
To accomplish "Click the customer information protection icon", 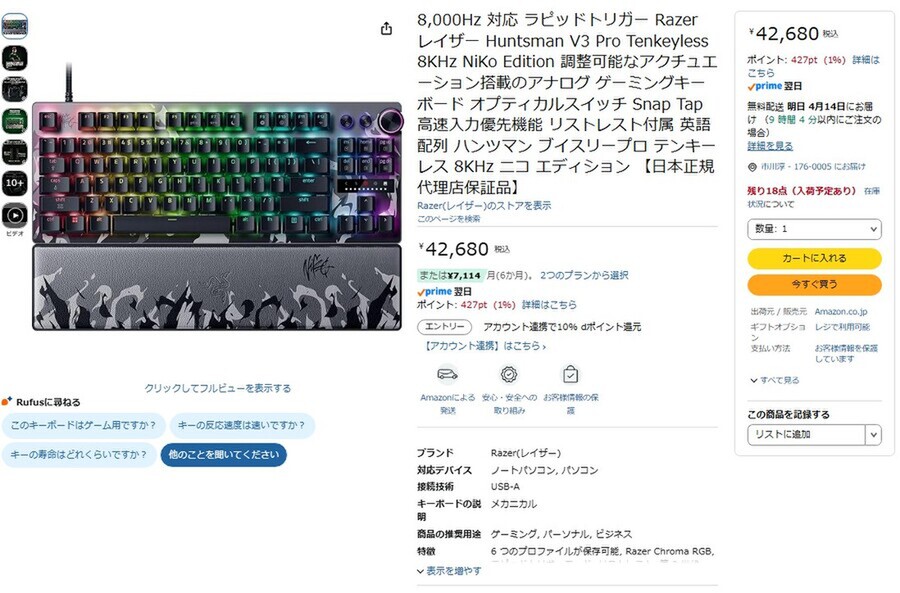I will click(x=570, y=374).
